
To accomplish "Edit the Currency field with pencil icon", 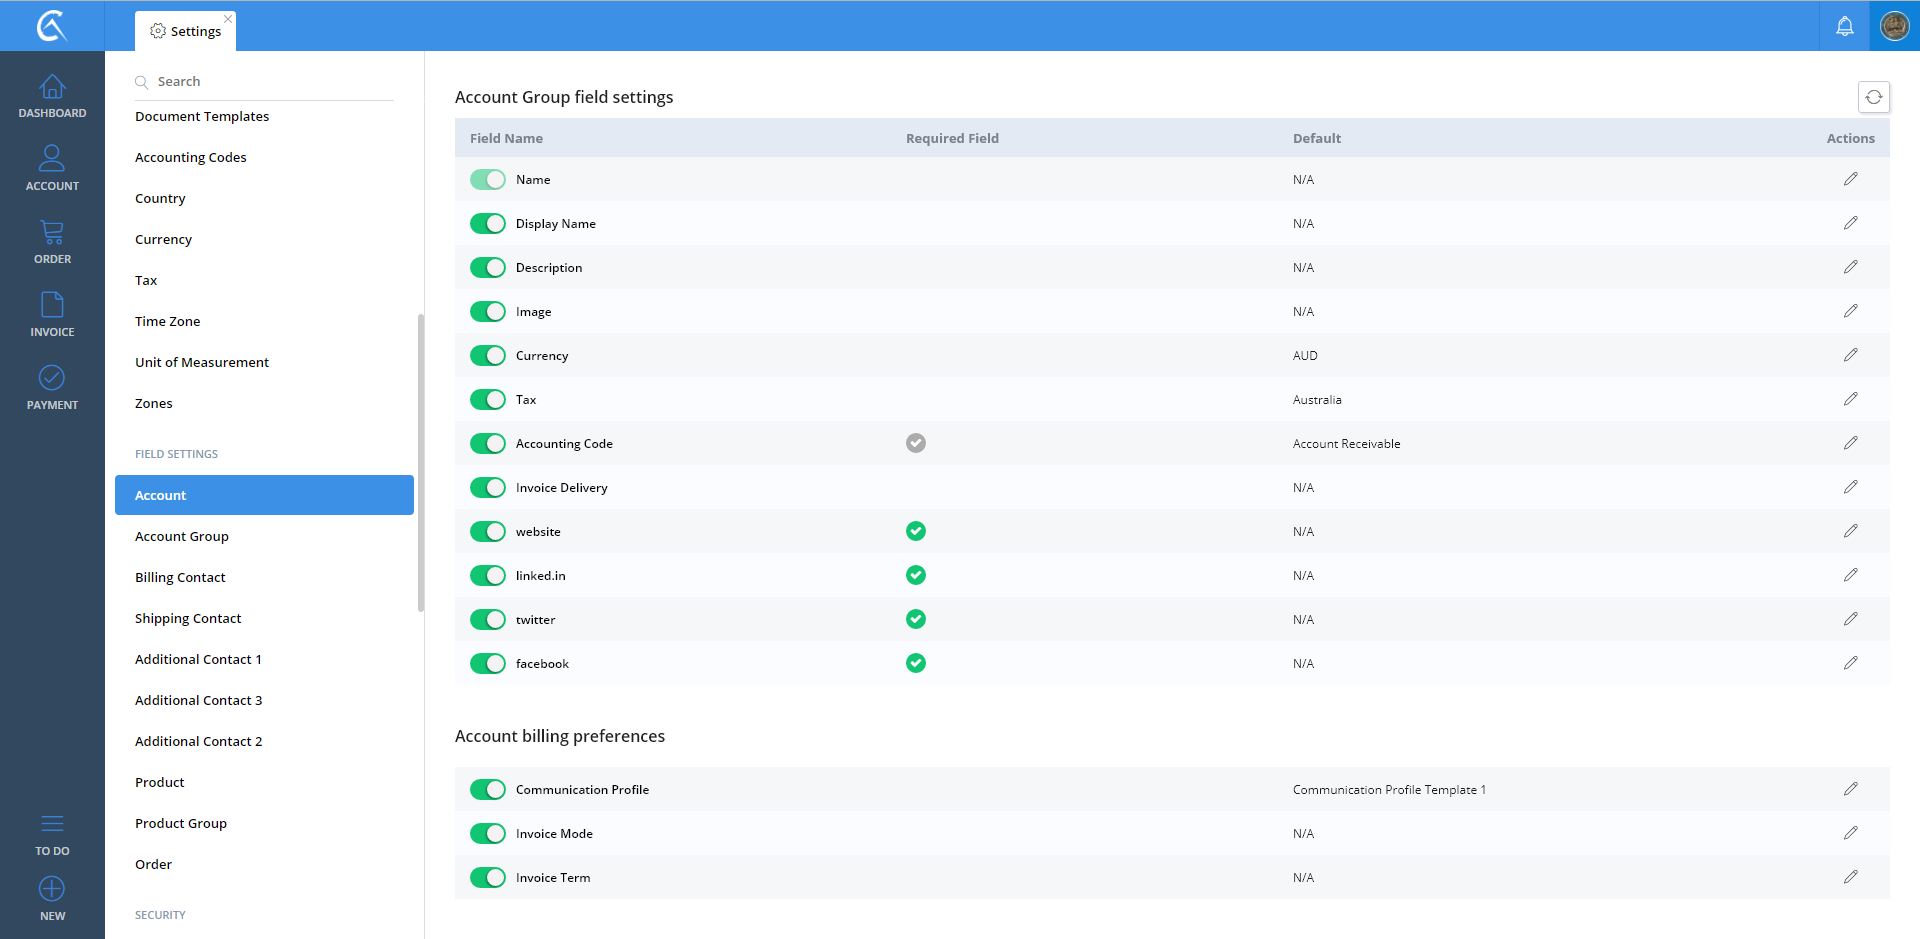I will point(1850,355).
